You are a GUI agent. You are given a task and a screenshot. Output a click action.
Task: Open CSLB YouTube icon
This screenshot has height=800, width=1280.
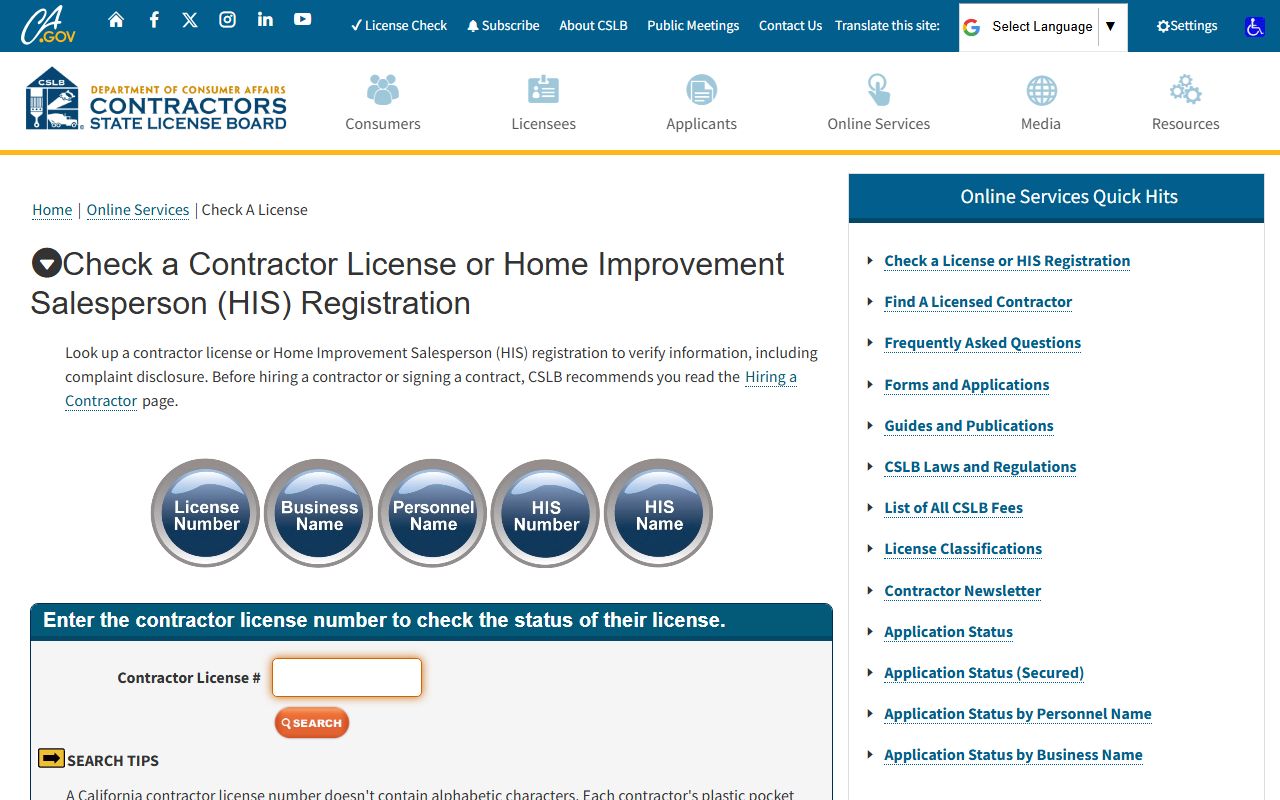[302, 19]
